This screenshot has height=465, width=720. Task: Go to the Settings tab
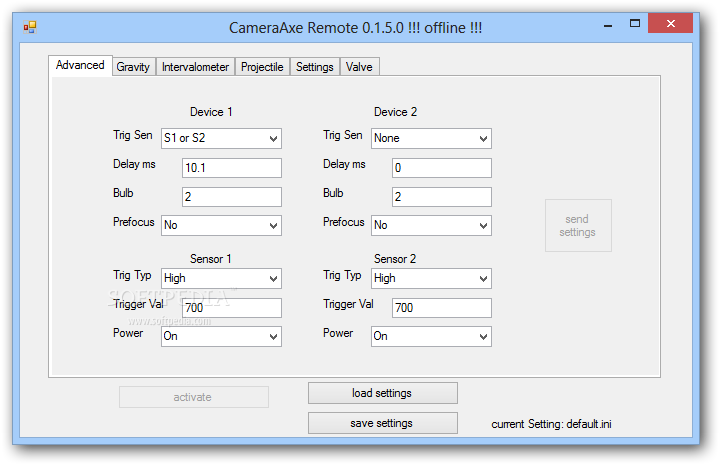click(x=315, y=67)
